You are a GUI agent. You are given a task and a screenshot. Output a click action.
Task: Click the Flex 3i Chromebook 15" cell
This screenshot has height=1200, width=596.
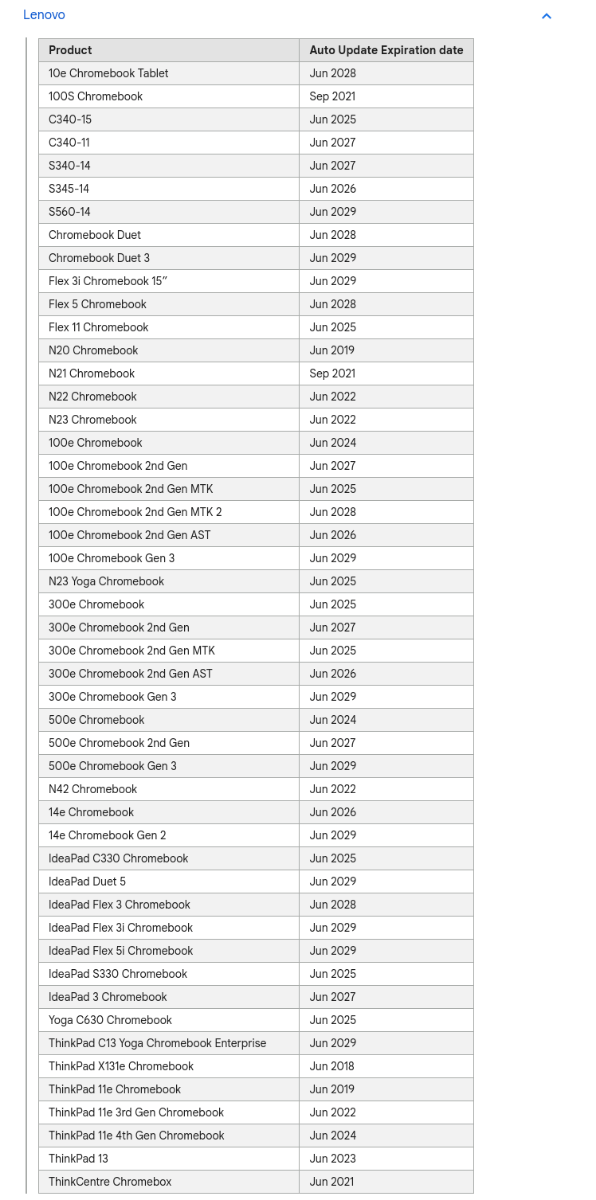(x=168, y=281)
